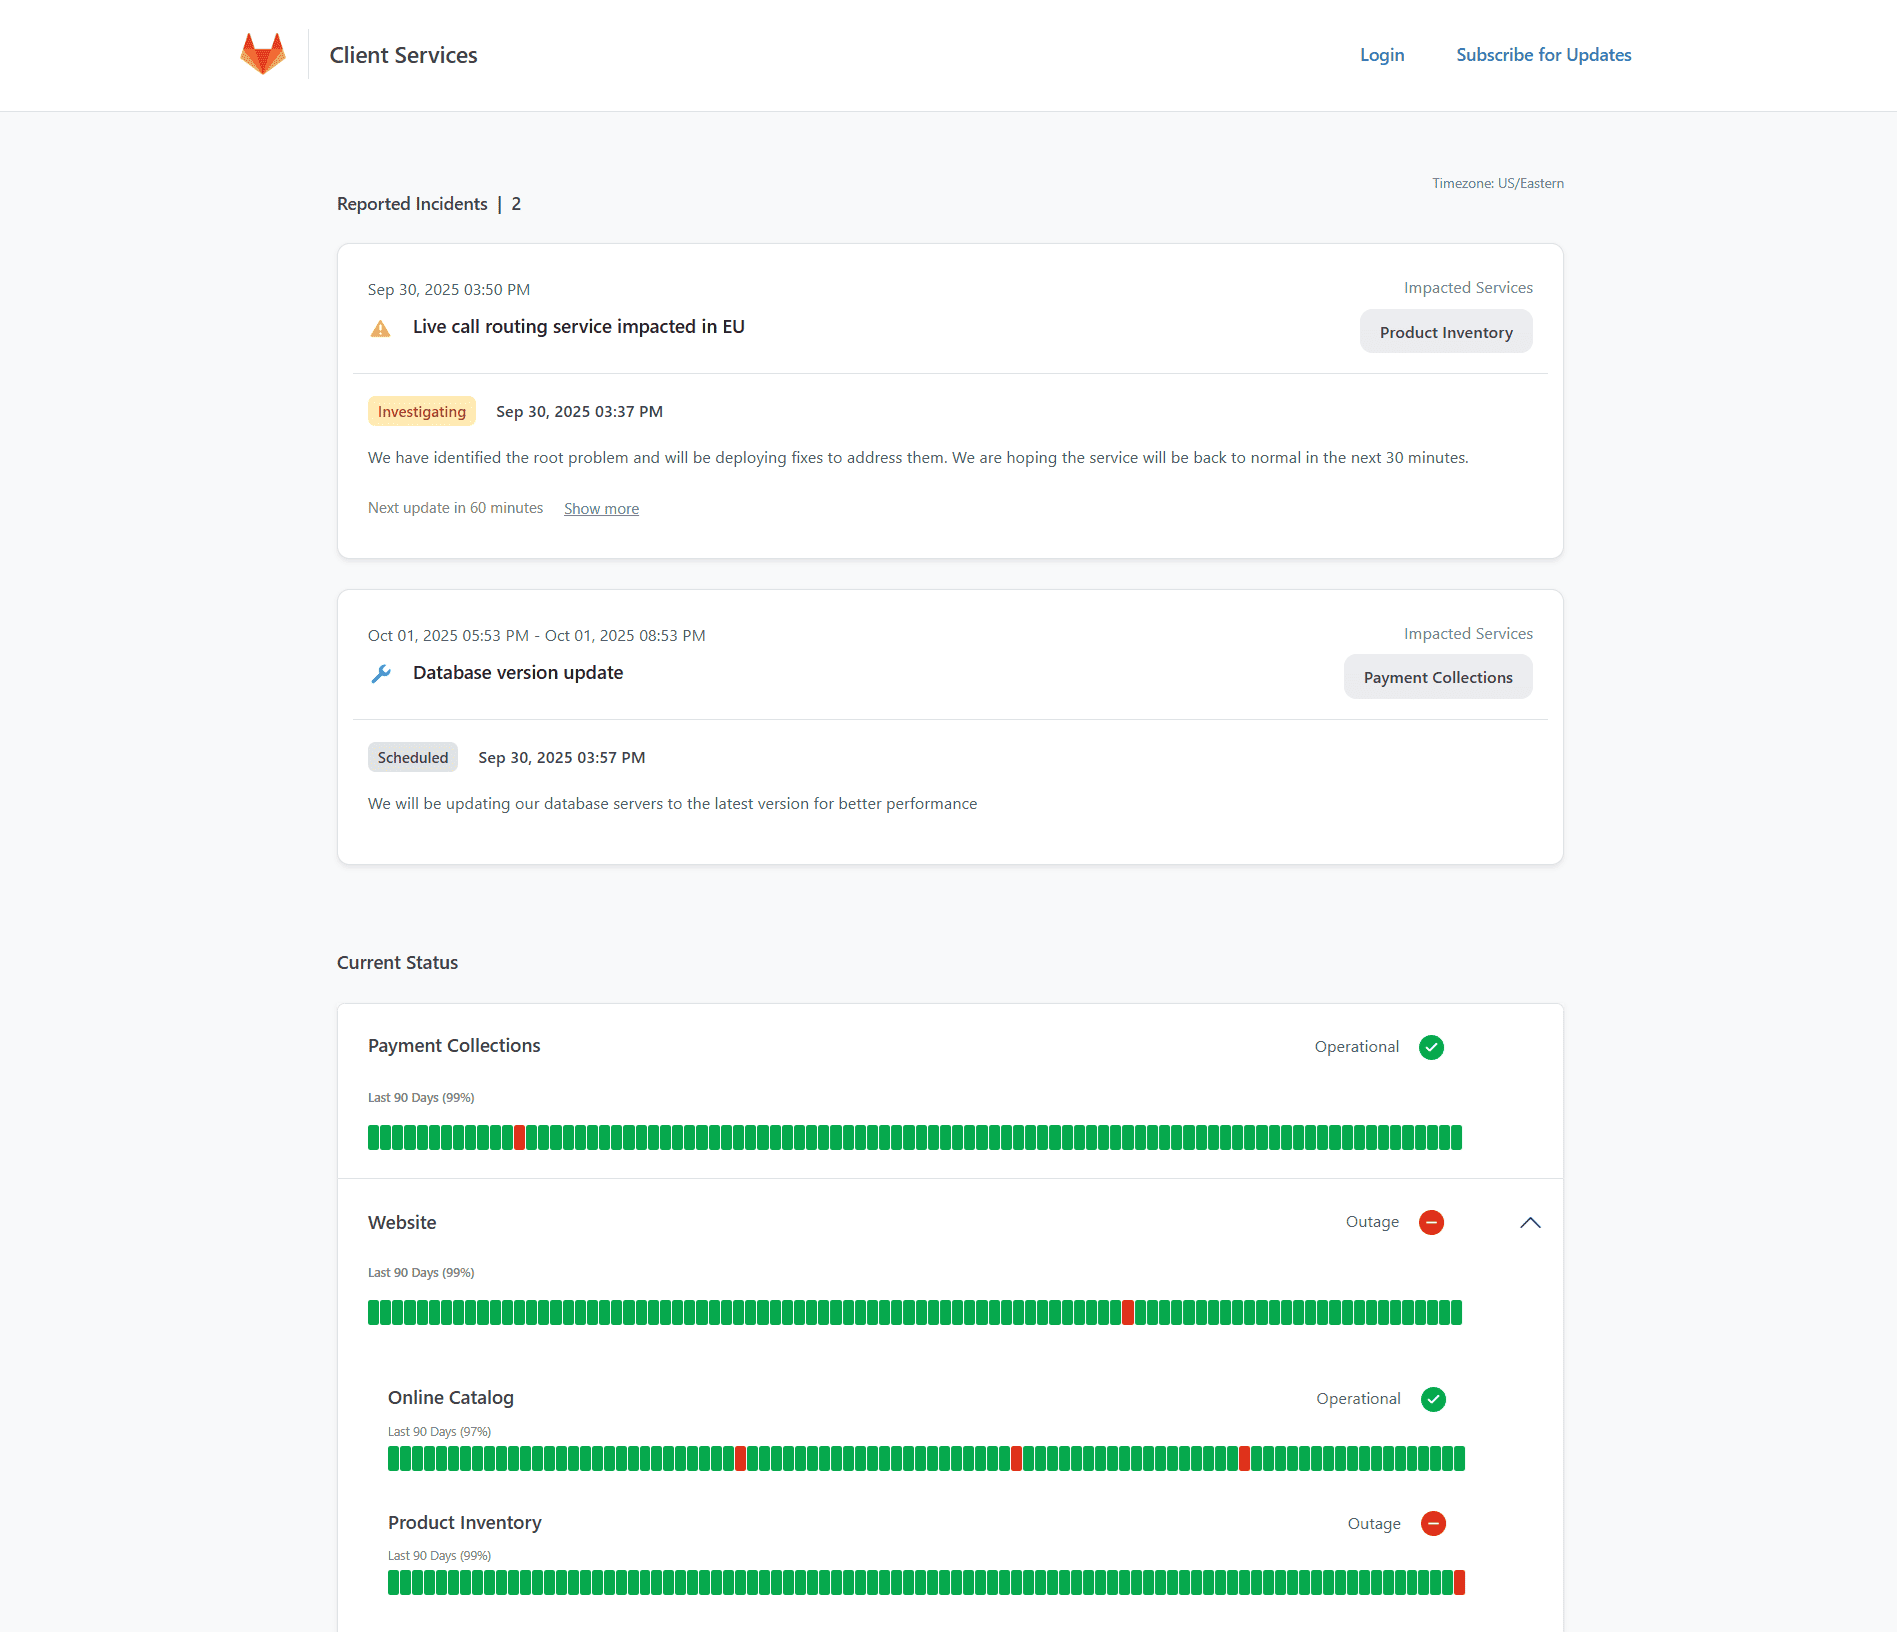The image size is (1897, 1632).
Task: Click the Scheduled status badge
Action: [x=412, y=757]
